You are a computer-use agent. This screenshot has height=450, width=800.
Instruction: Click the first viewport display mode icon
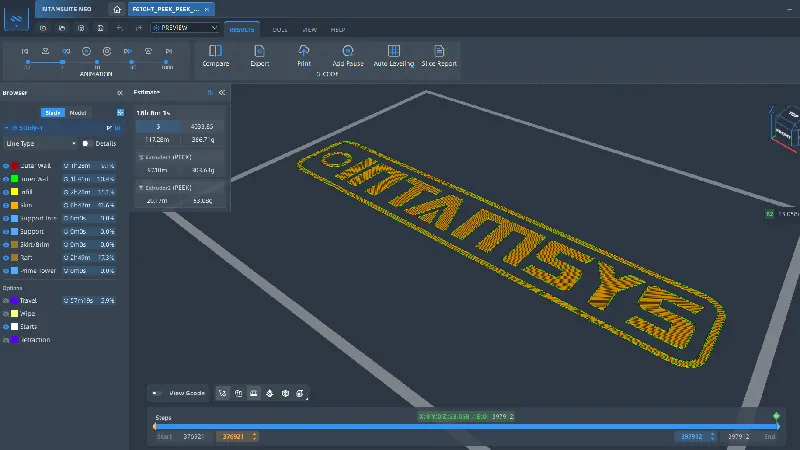222,393
